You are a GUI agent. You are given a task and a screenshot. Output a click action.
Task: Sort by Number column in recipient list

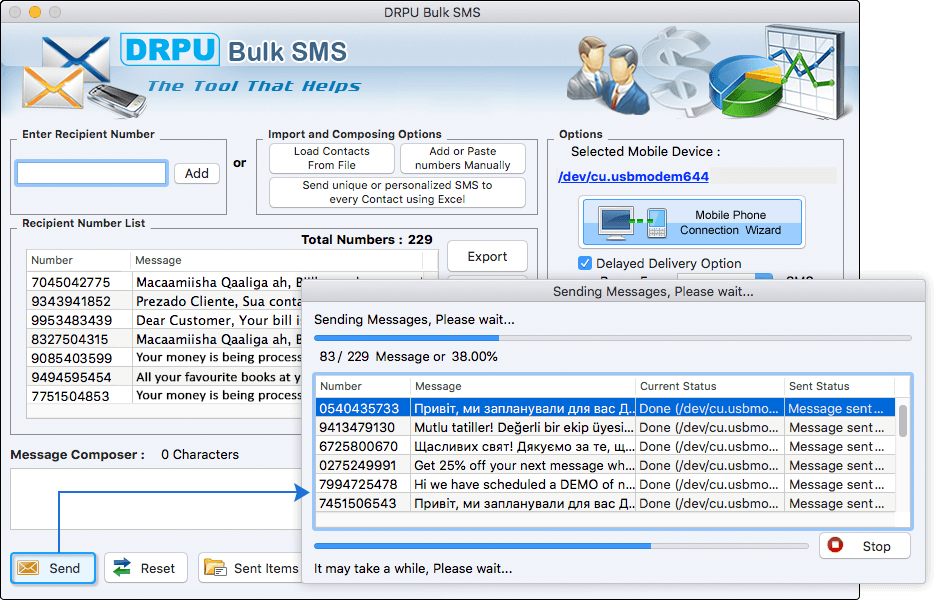pyautogui.click(x=78, y=260)
